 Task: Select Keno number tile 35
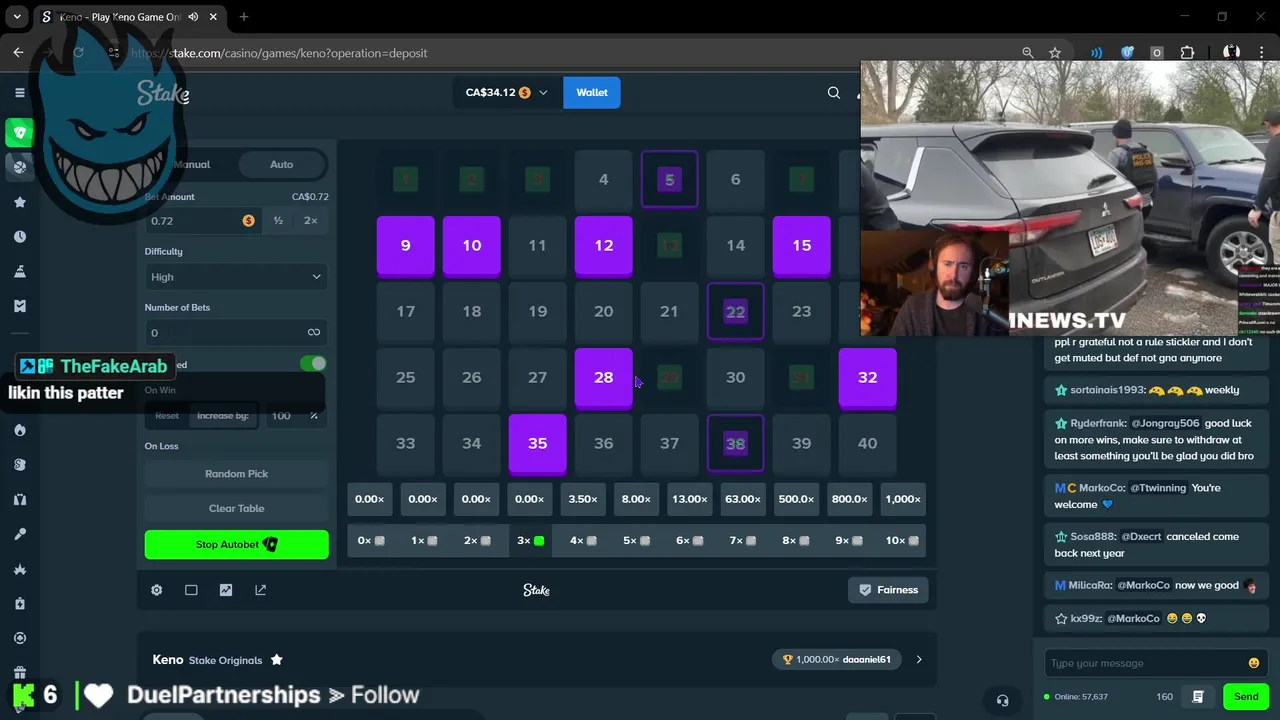click(x=538, y=444)
